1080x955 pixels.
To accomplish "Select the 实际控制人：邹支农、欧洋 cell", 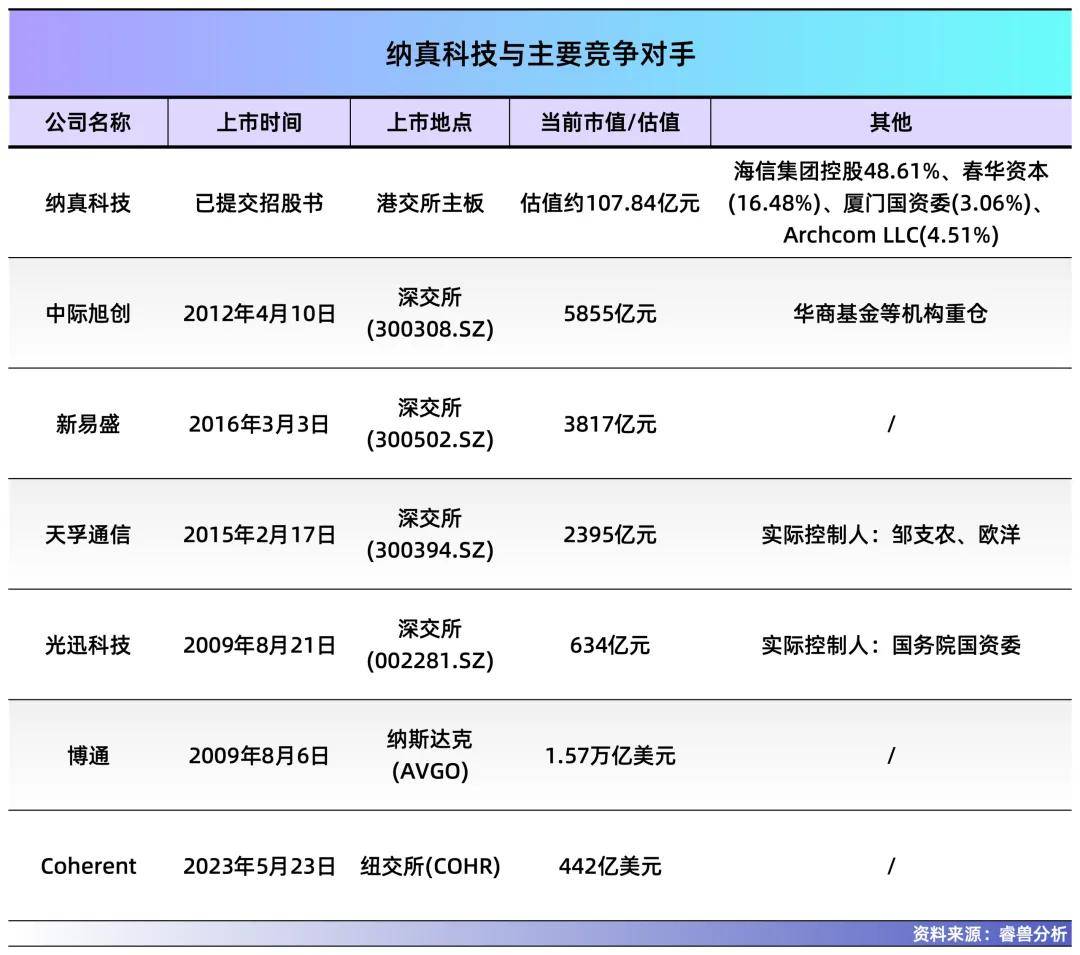I will tap(890, 534).
